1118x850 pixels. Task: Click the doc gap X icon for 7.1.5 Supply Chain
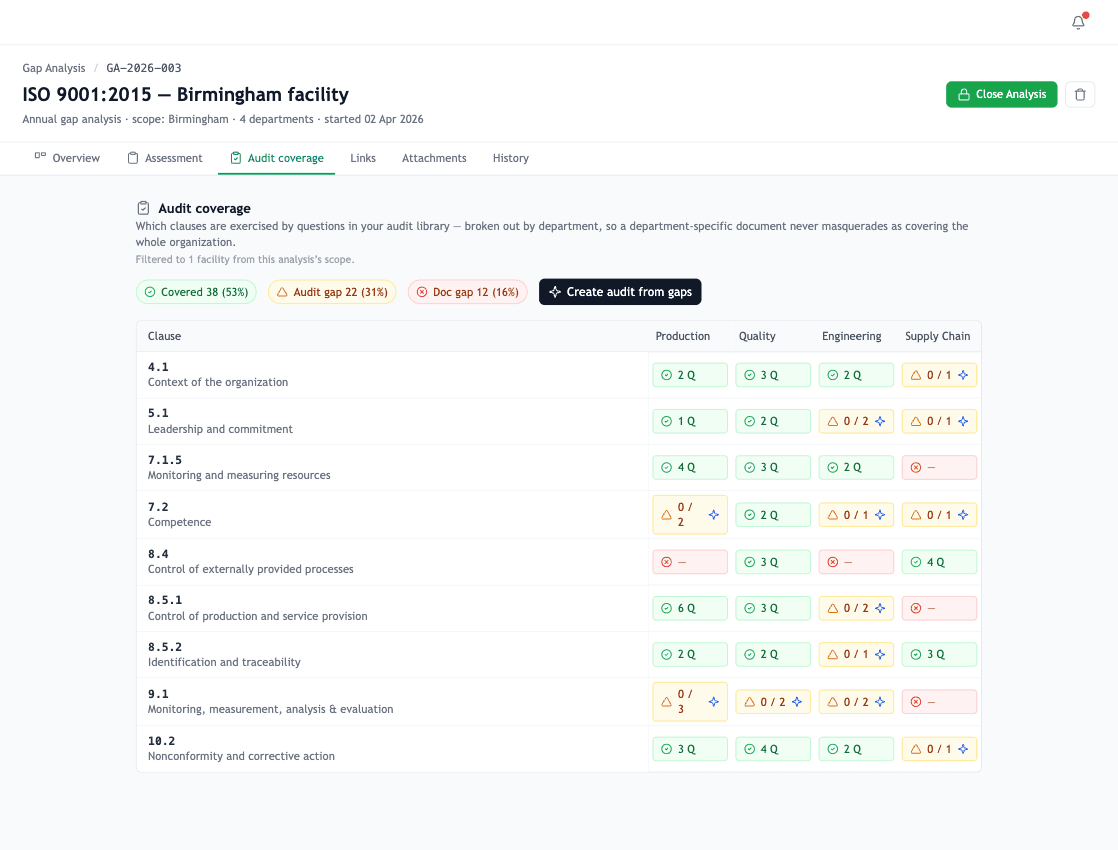pyautogui.click(x=916, y=468)
